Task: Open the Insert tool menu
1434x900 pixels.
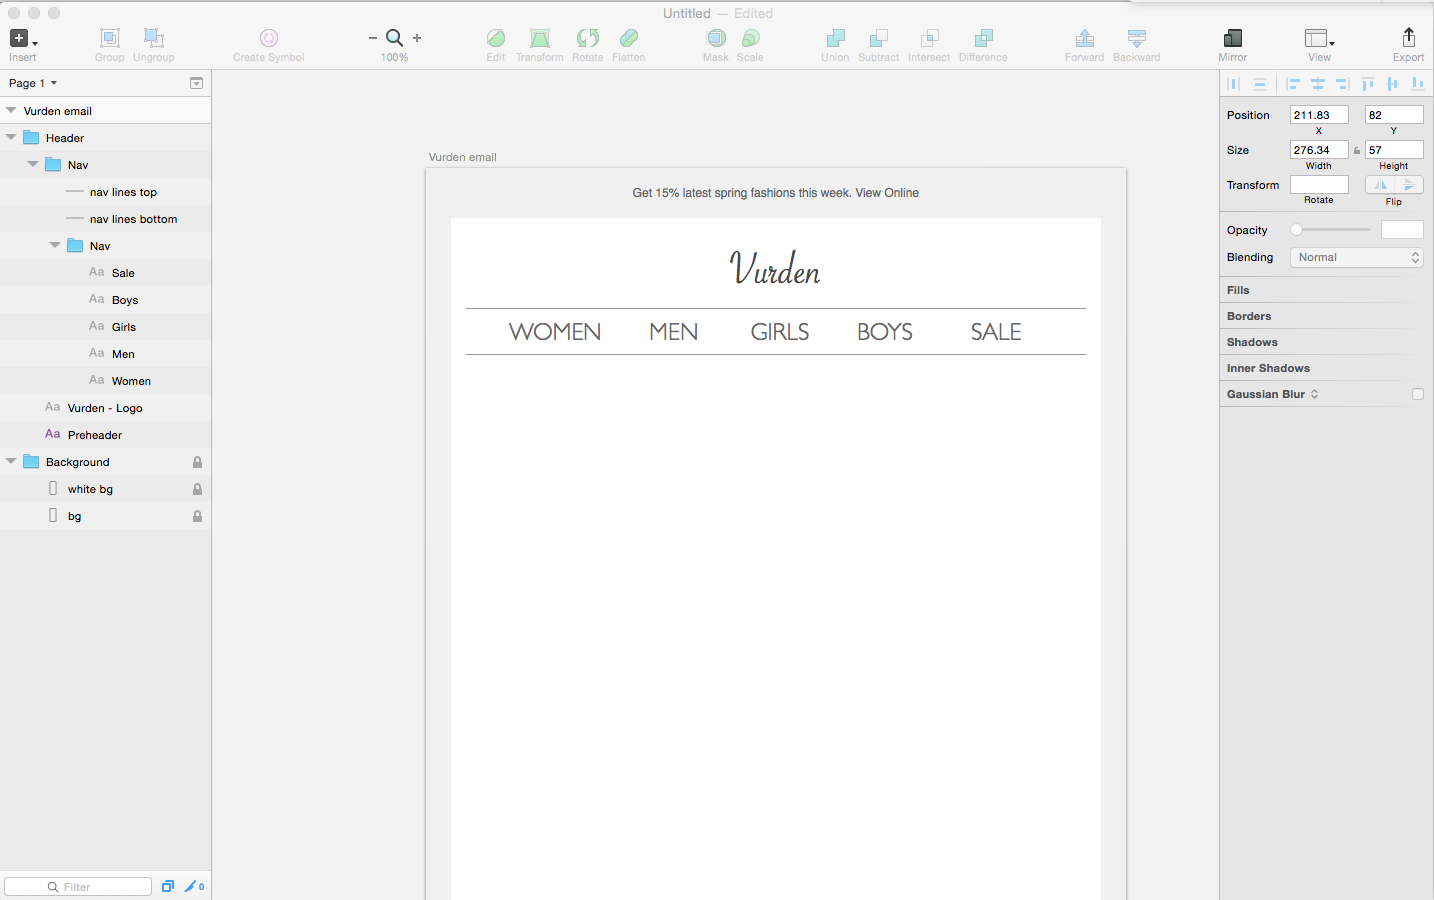Action: tap(23, 39)
